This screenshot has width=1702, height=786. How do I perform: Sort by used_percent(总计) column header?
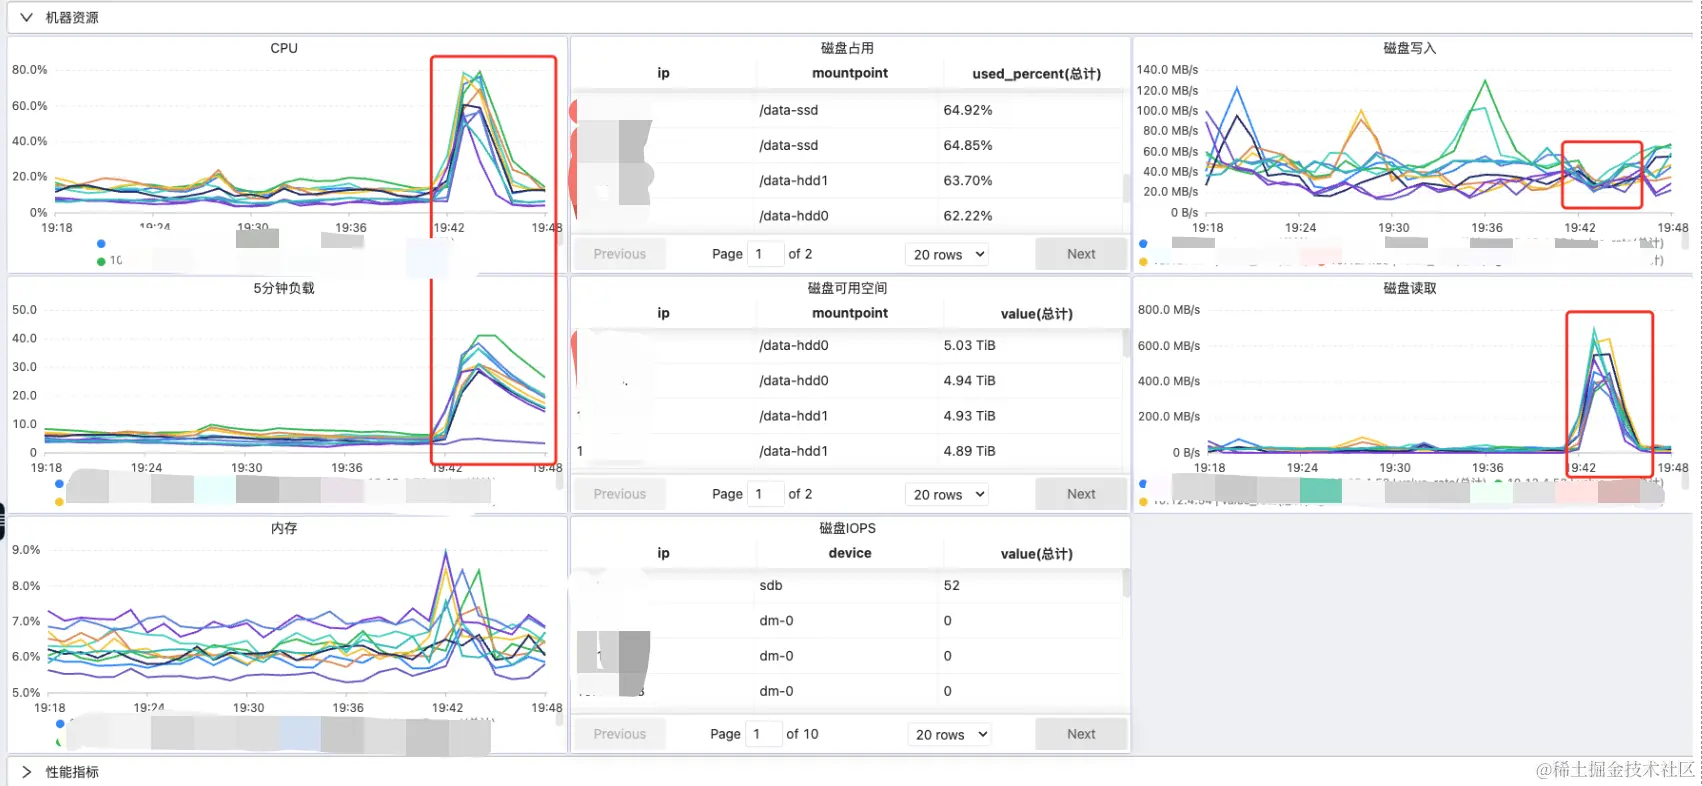point(1036,73)
